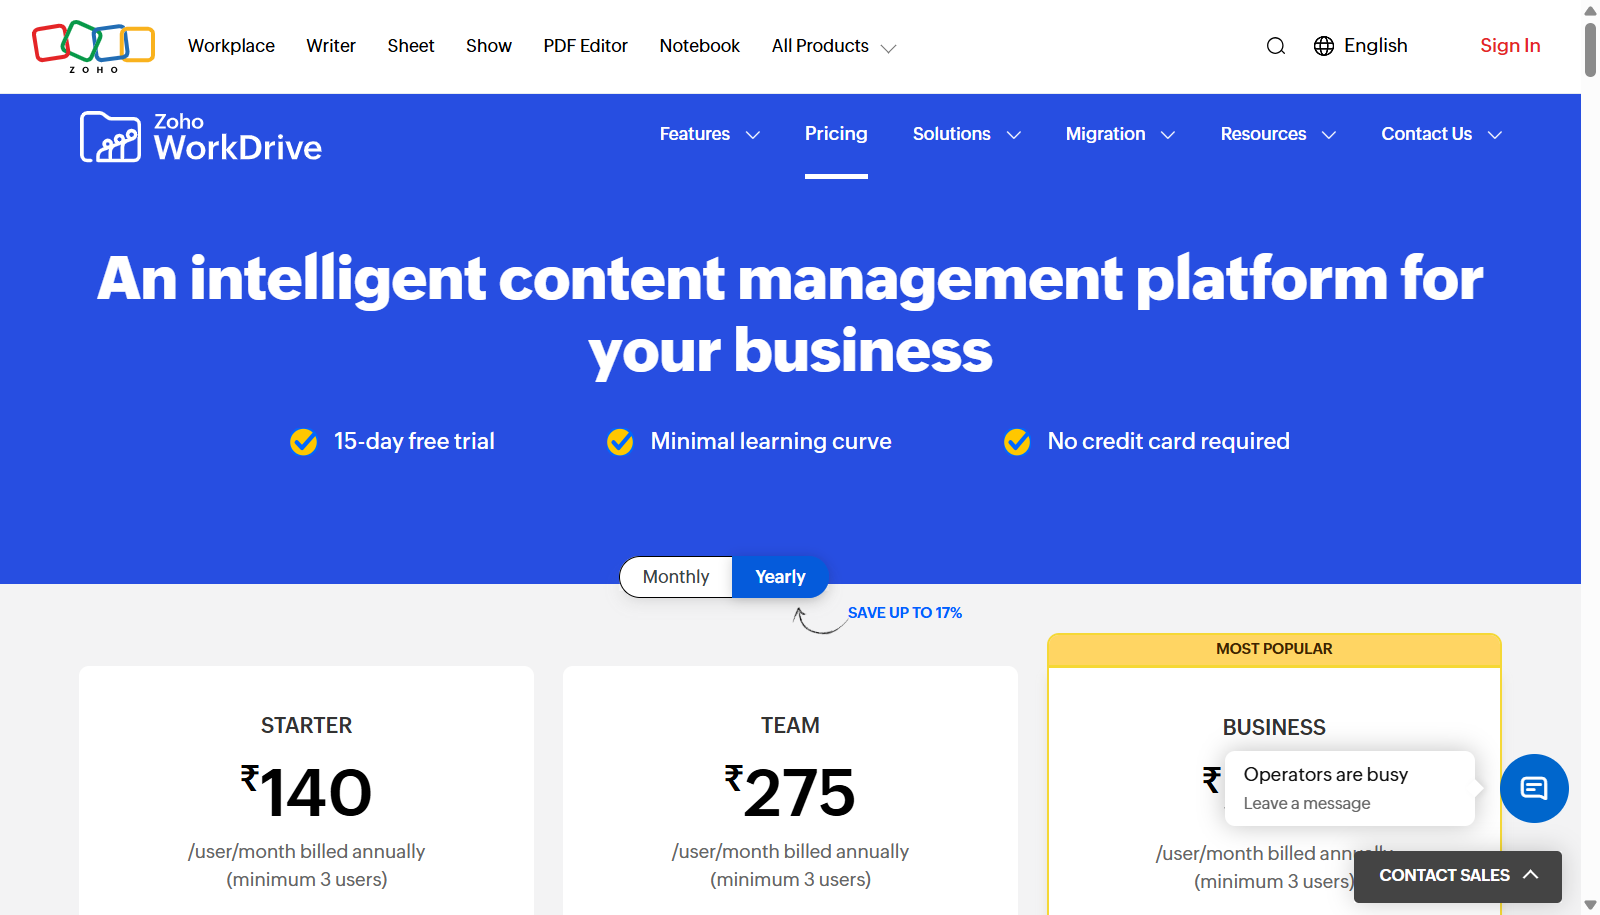Expand the Features menu chevron
The image size is (1600, 915).
coord(753,135)
